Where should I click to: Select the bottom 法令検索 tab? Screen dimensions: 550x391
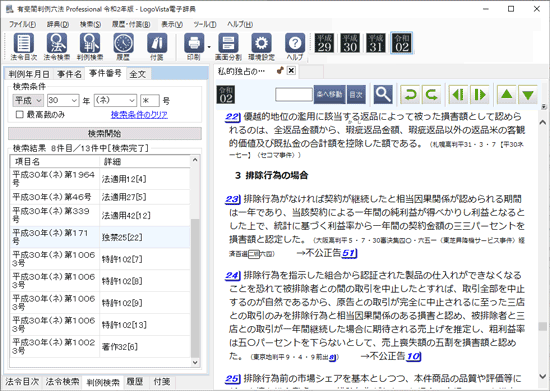62,382
